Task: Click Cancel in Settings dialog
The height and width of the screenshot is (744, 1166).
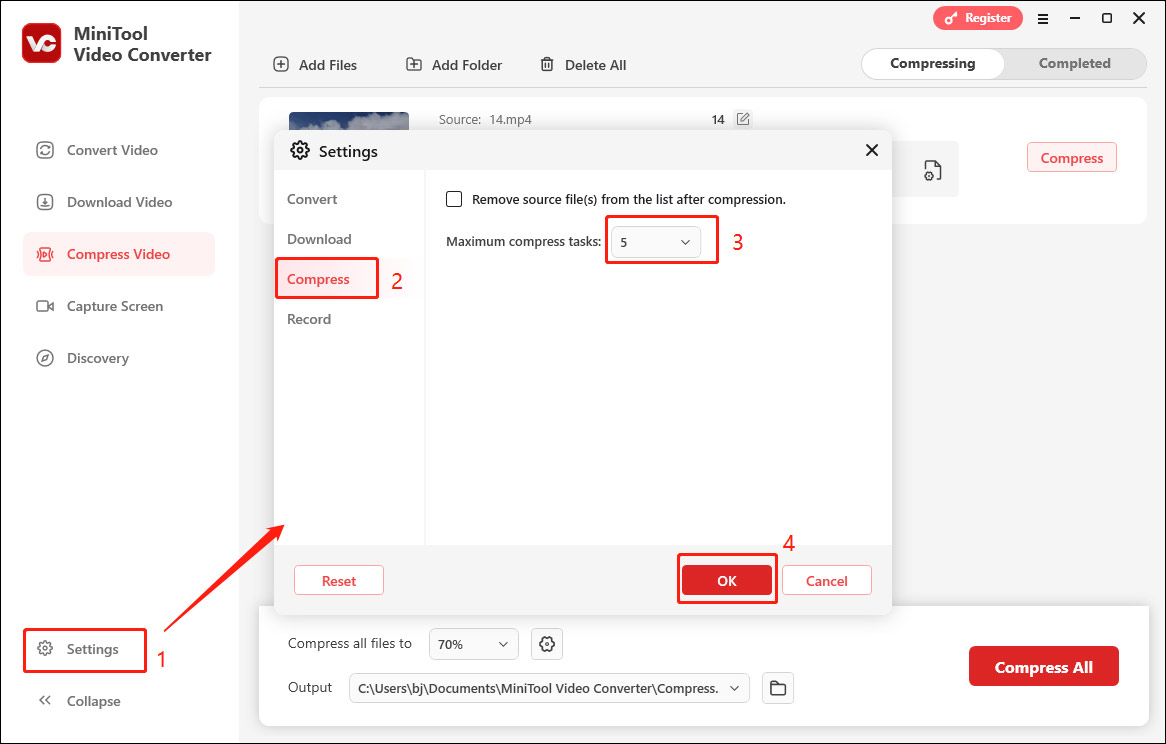Action: click(827, 580)
